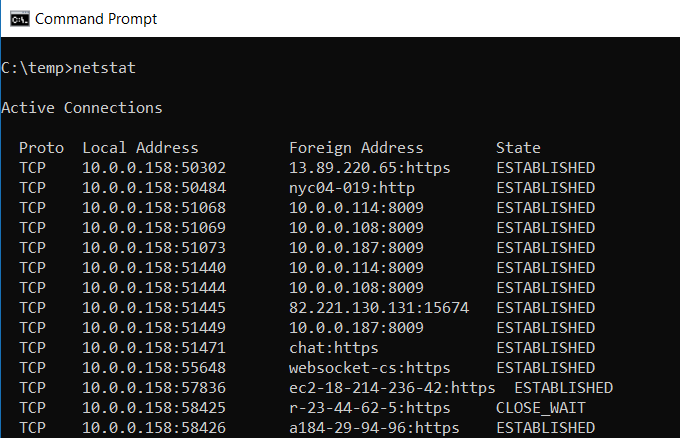Click the a184-29-94-96:https foreign address

[374, 428]
